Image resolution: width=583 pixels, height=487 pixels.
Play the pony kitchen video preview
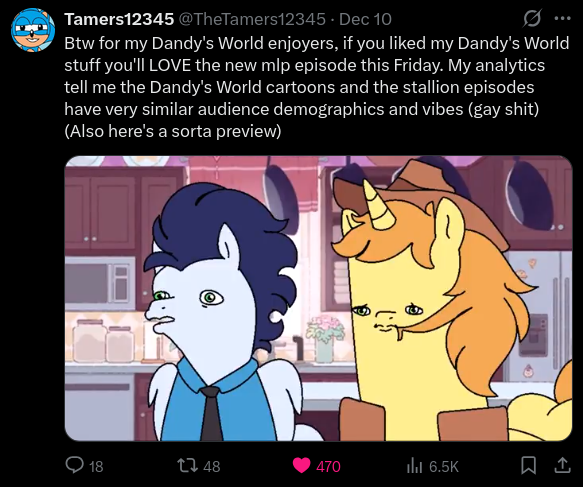coord(318,298)
